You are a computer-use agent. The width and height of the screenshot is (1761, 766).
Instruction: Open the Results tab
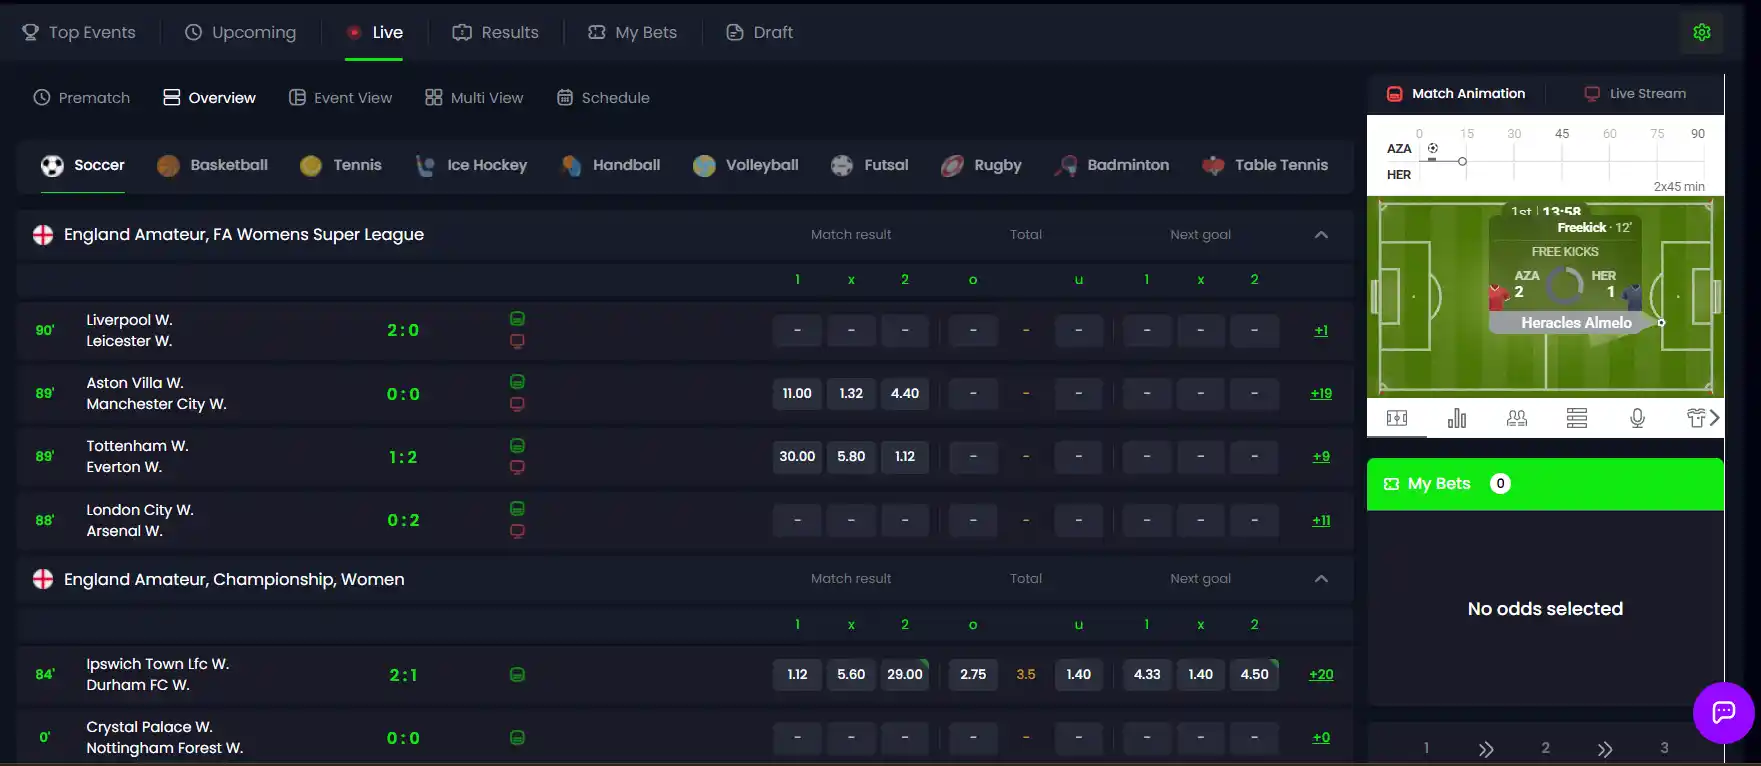(x=495, y=32)
